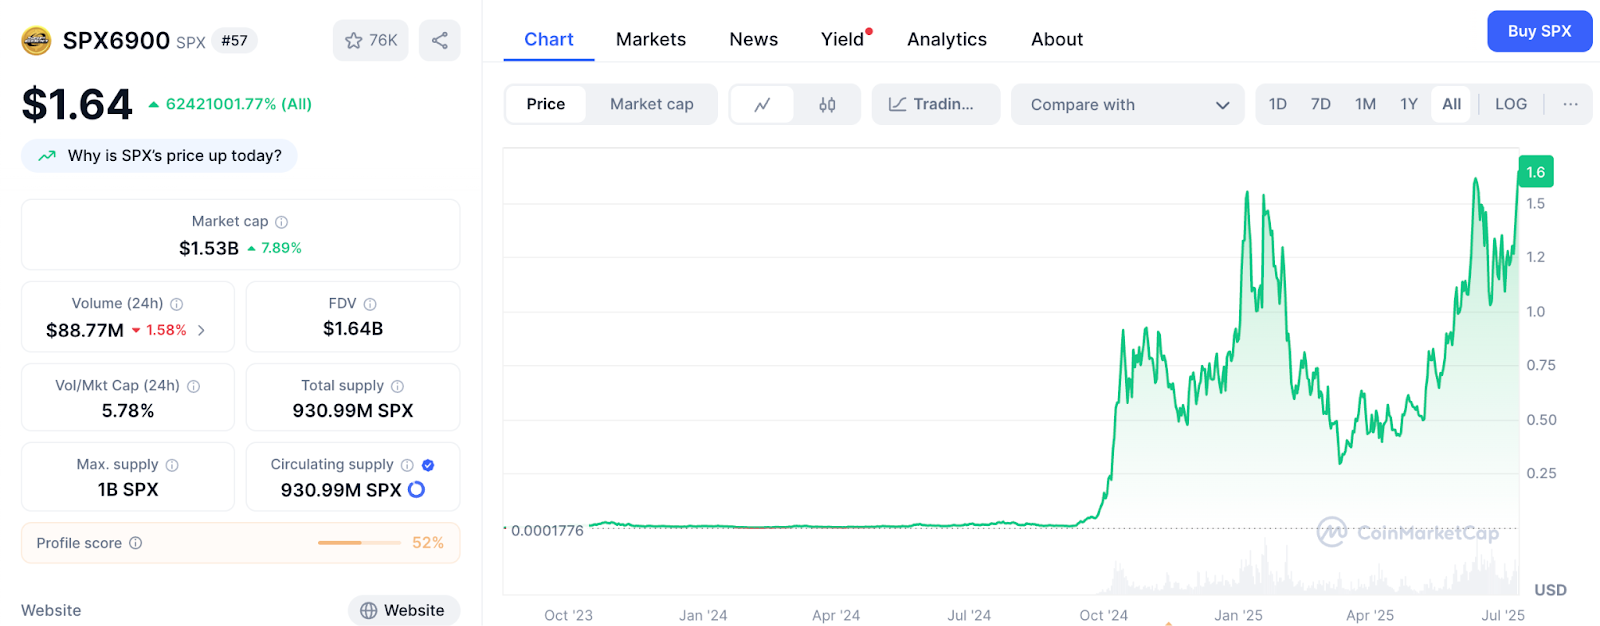
Task: Select the Market cap chart toggle
Action: tap(652, 104)
